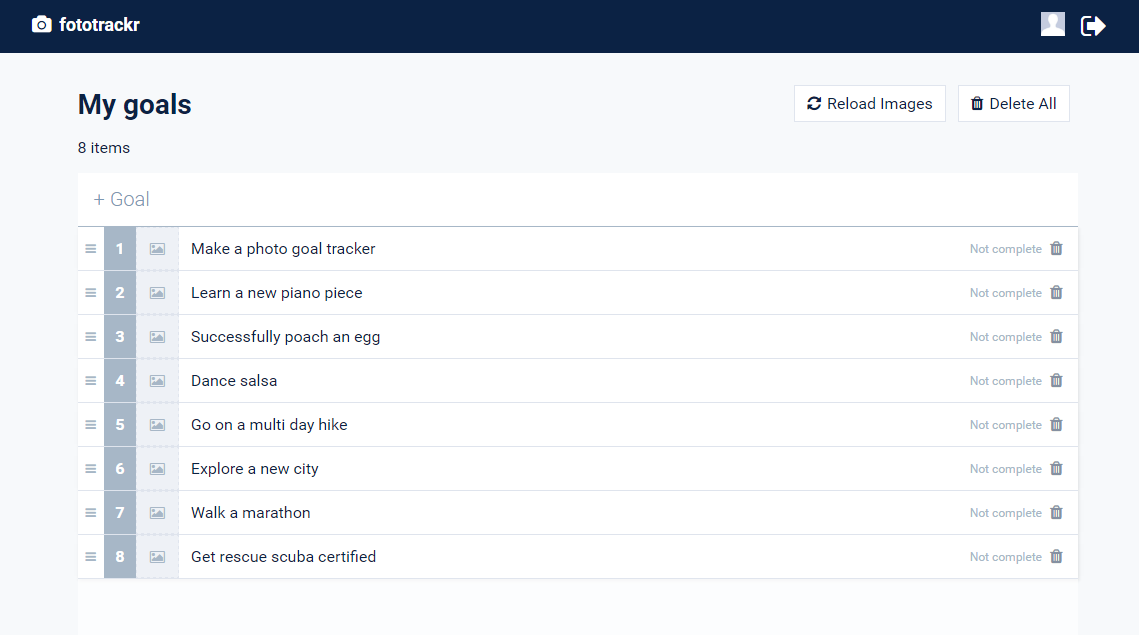This screenshot has width=1139, height=635.
Task: Open the user profile avatar
Action: (1052, 25)
